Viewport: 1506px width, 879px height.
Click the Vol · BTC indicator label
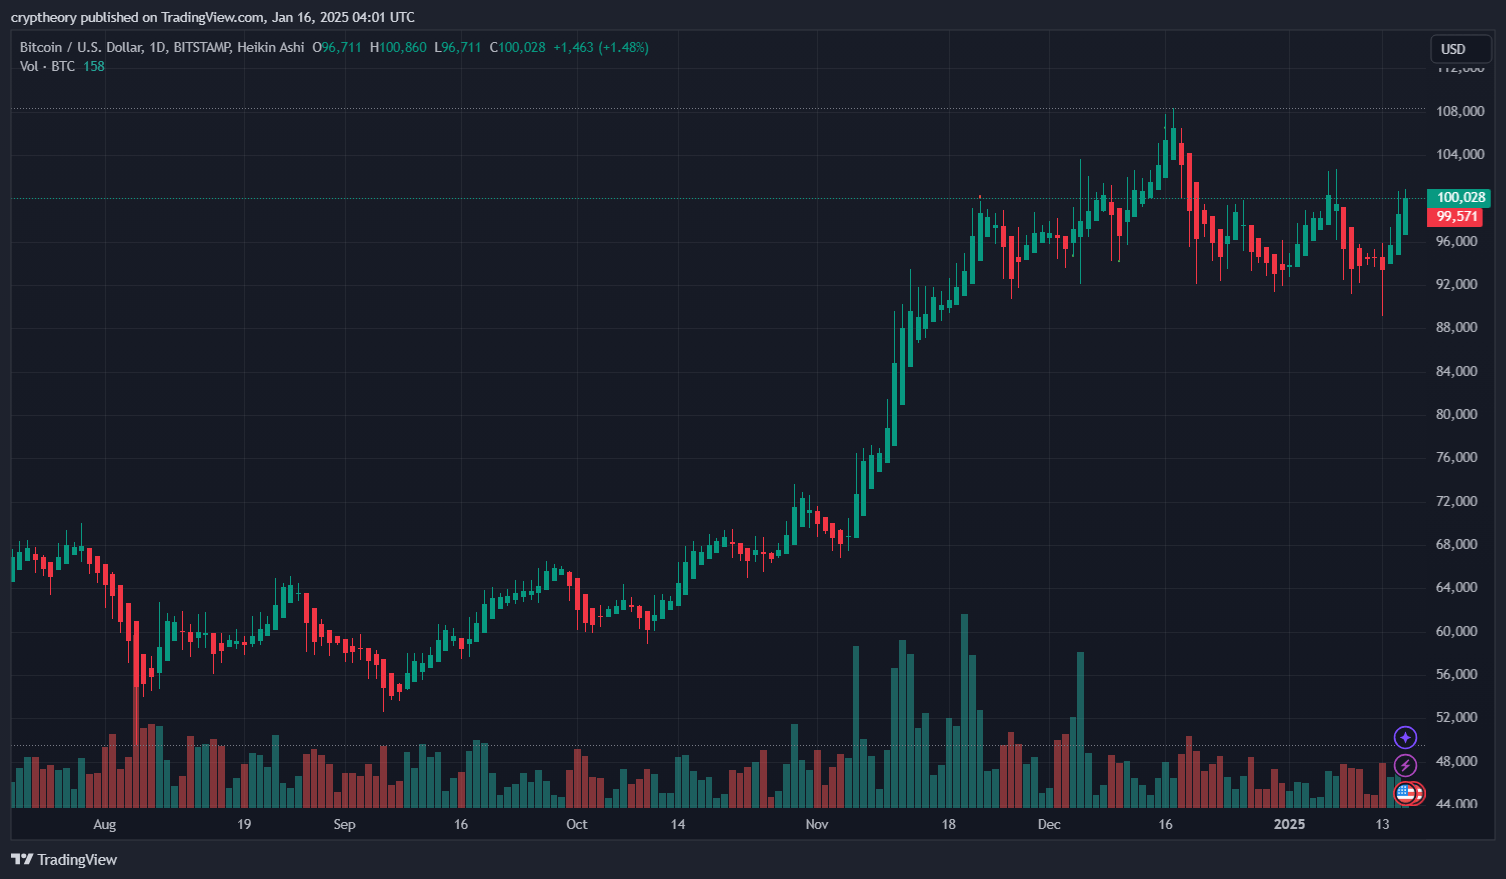tap(47, 66)
